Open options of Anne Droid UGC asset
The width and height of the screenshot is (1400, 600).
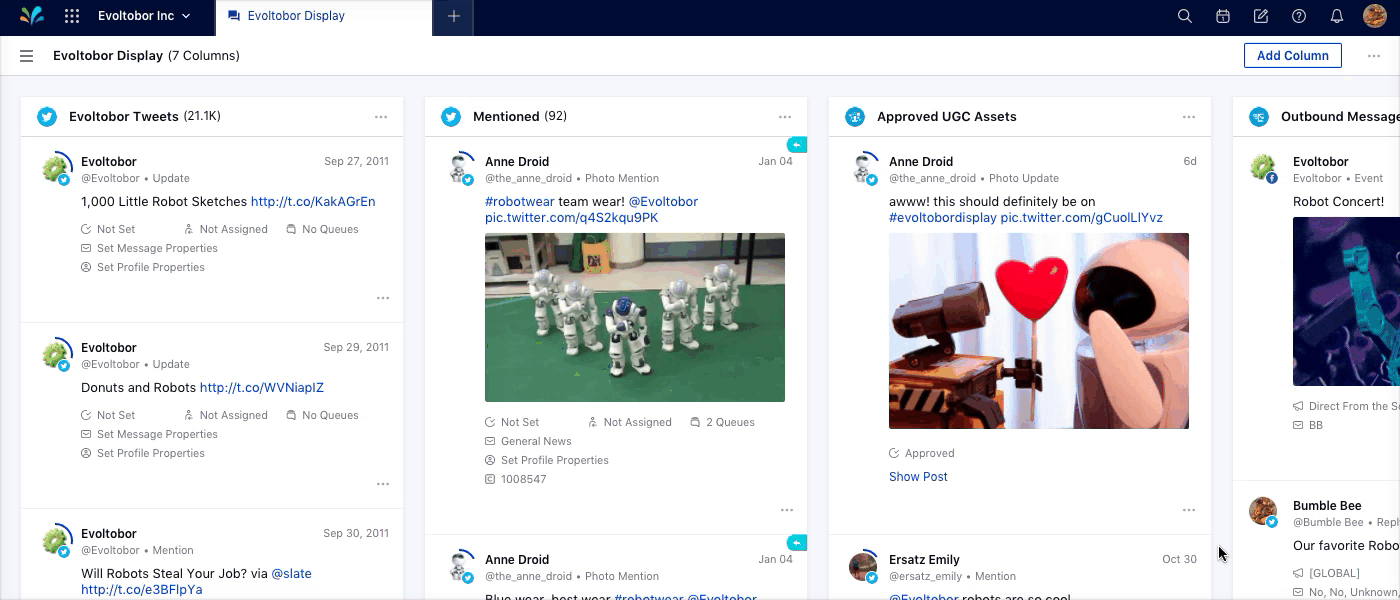pyautogui.click(x=1189, y=510)
